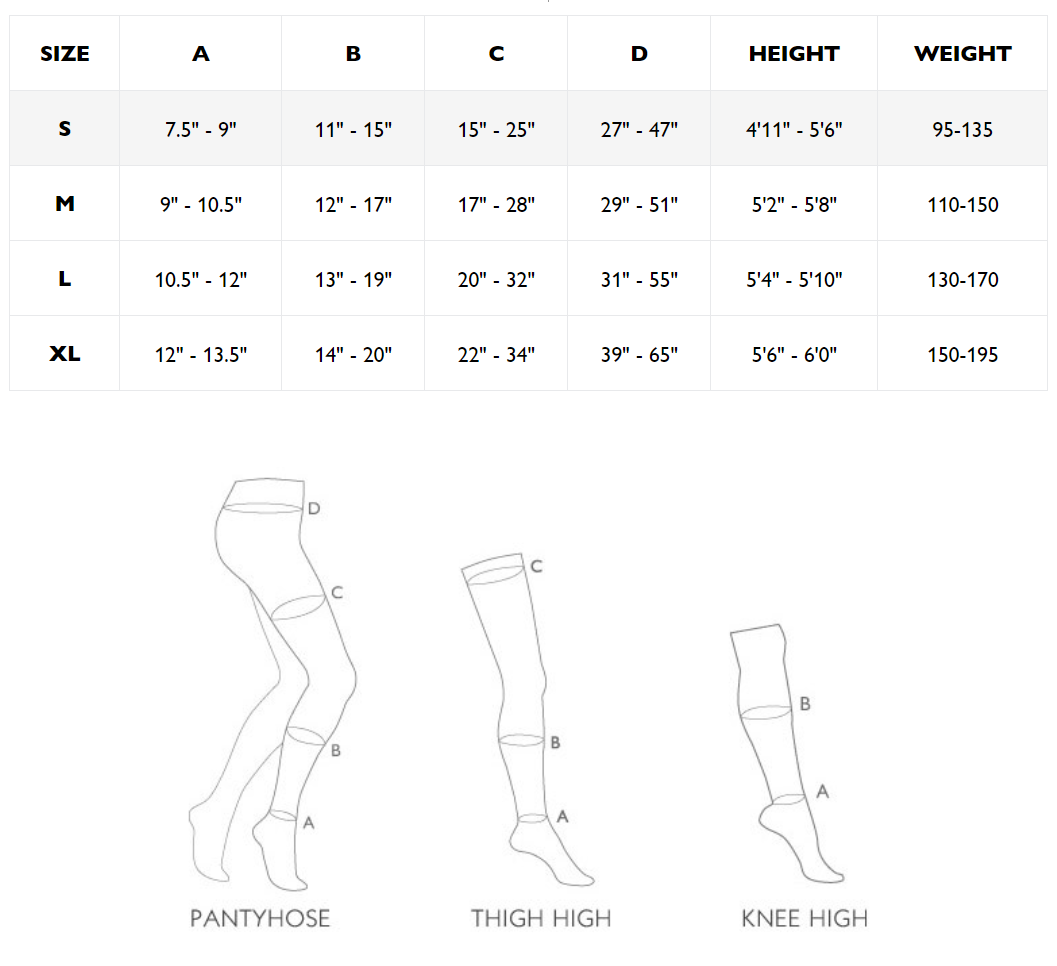Click the C label on thigh high diagram
This screenshot has width=1057, height=966.
click(537, 566)
